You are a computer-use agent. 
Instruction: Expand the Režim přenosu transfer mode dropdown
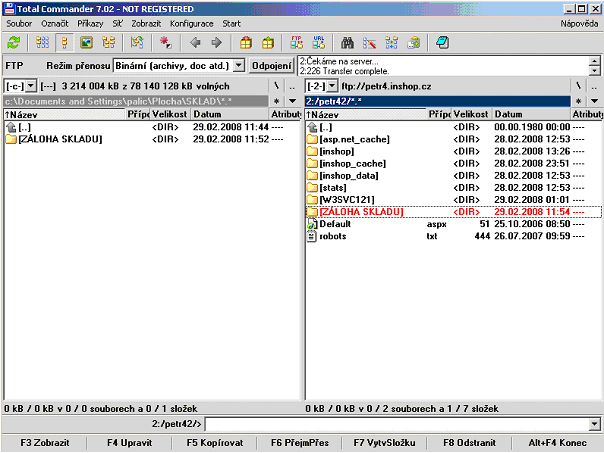tap(239, 65)
